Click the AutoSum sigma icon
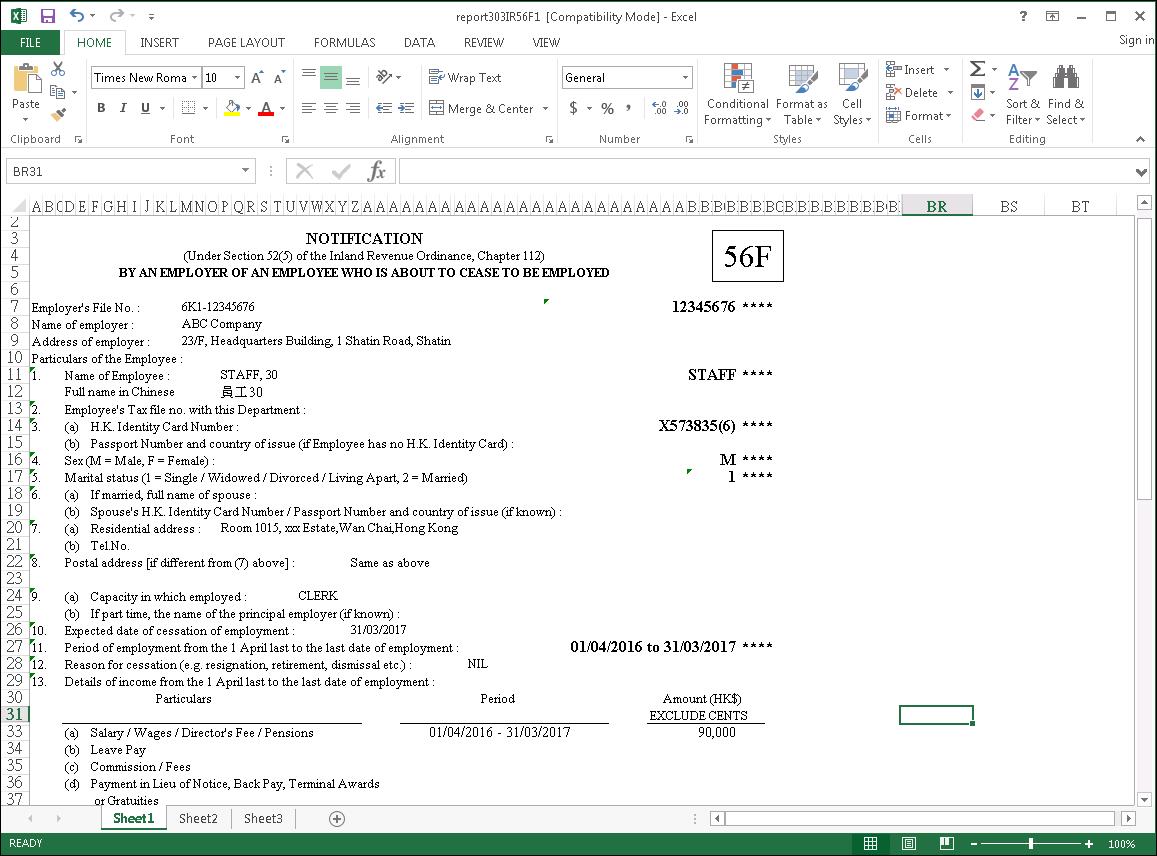The image size is (1157, 856). (977, 69)
